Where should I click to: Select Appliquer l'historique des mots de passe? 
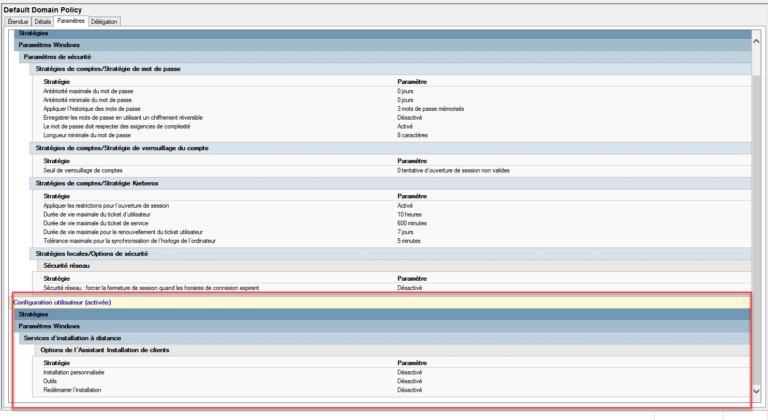pos(392,109)
